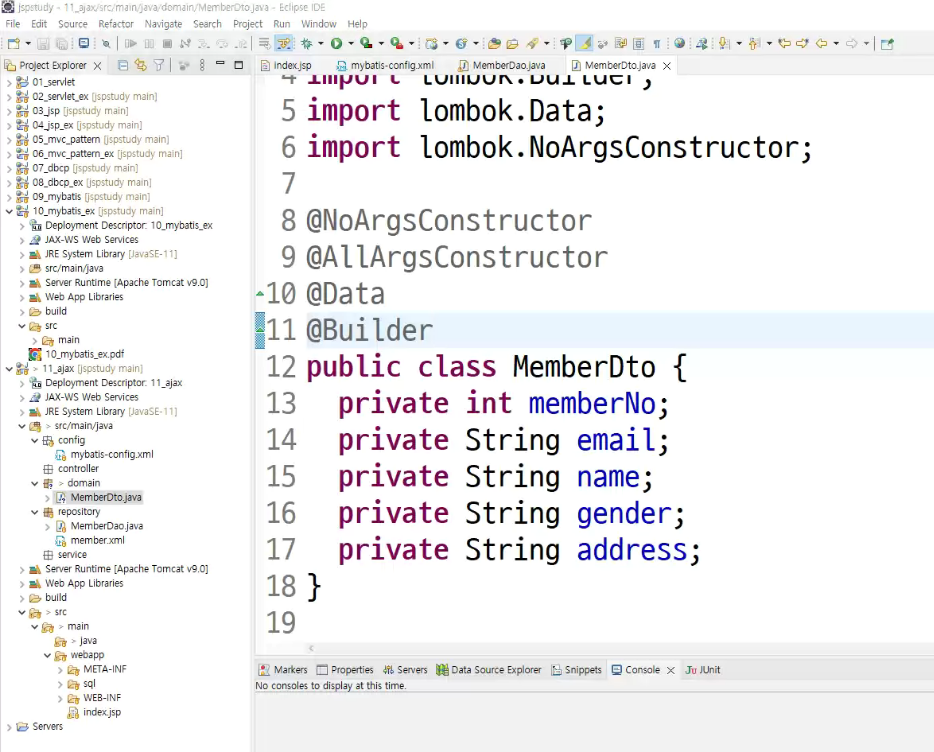Screen dimensions: 934x752
Task: Open the File menu
Action: pos(13,24)
